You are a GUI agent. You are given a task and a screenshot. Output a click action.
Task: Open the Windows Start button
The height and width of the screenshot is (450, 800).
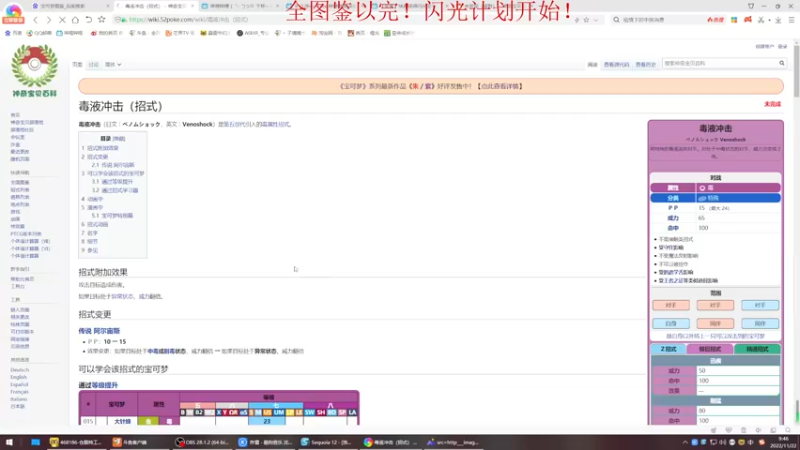click(9, 442)
